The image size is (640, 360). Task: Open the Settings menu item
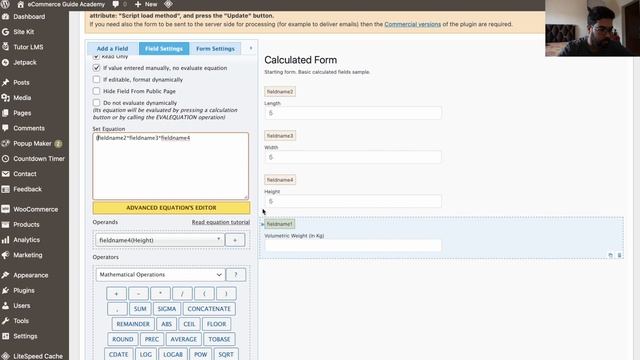(25, 336)
